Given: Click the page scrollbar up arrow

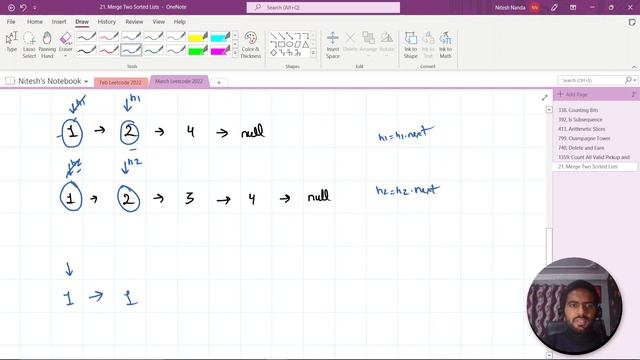Looking at the screenshot, I should [549, 109].
